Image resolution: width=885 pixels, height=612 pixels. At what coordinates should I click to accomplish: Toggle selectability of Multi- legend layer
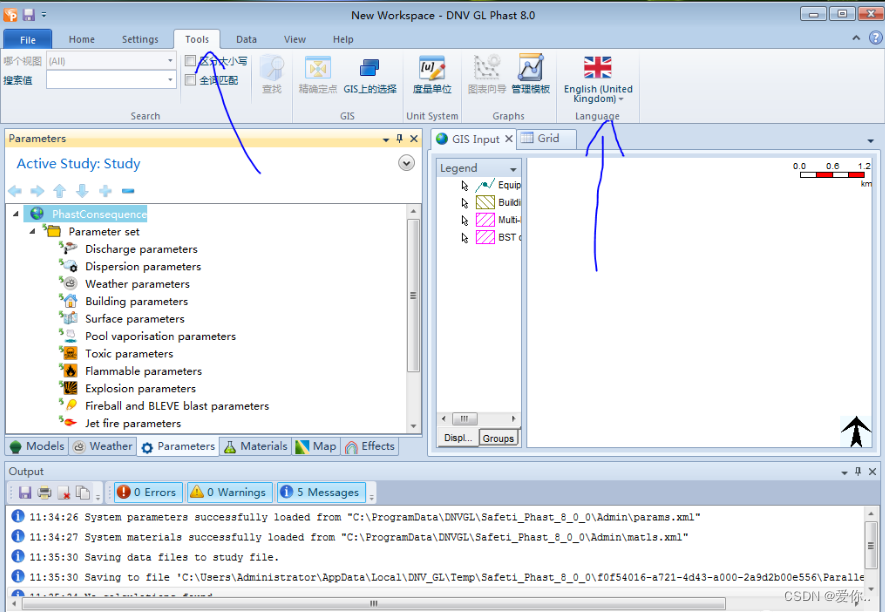pos(465,220)
